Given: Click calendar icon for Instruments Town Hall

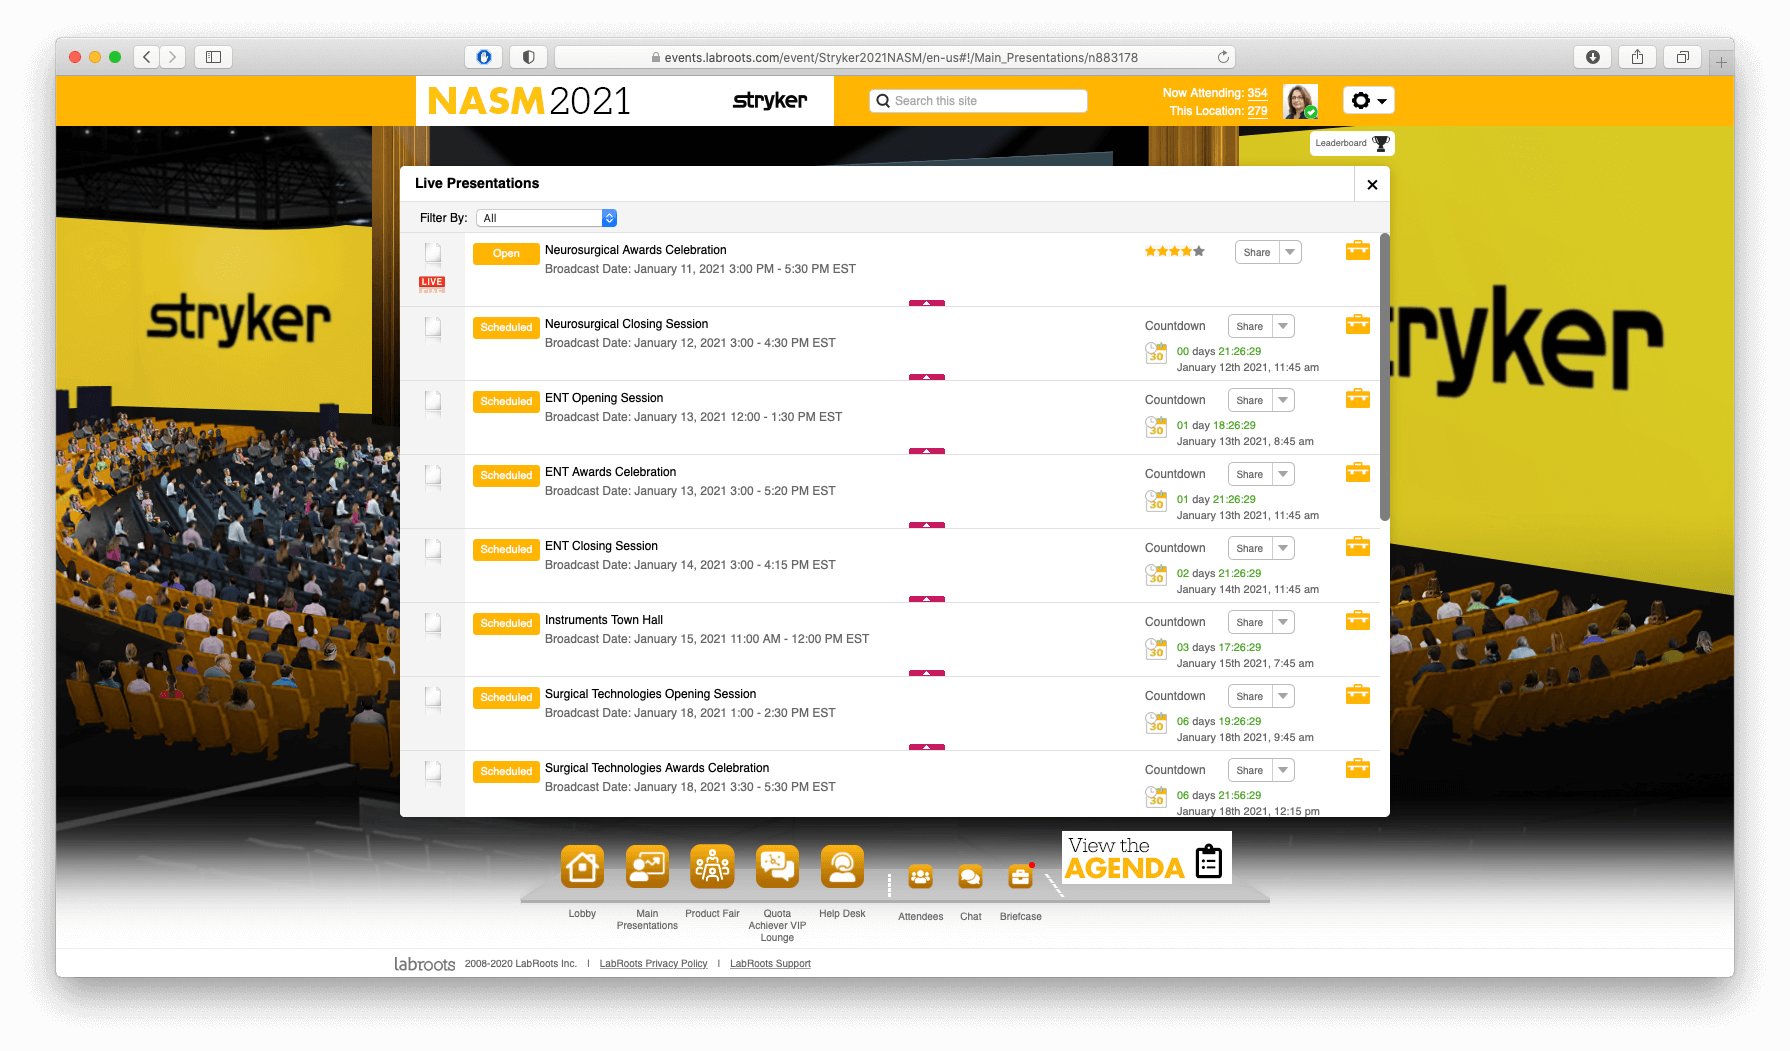Looking at the screenshot, I should [x=1156, y=648].
